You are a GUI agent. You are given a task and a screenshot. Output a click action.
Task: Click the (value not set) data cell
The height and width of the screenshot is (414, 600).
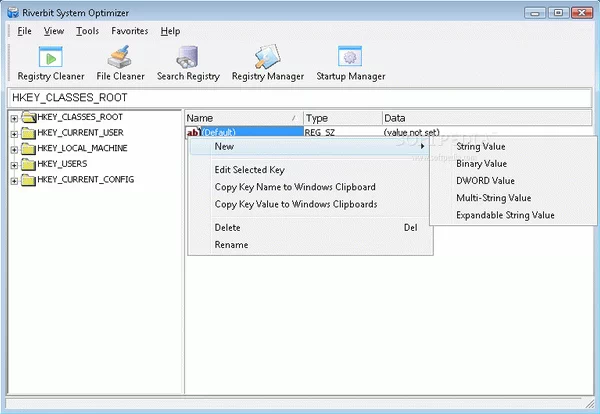[411, 132]
